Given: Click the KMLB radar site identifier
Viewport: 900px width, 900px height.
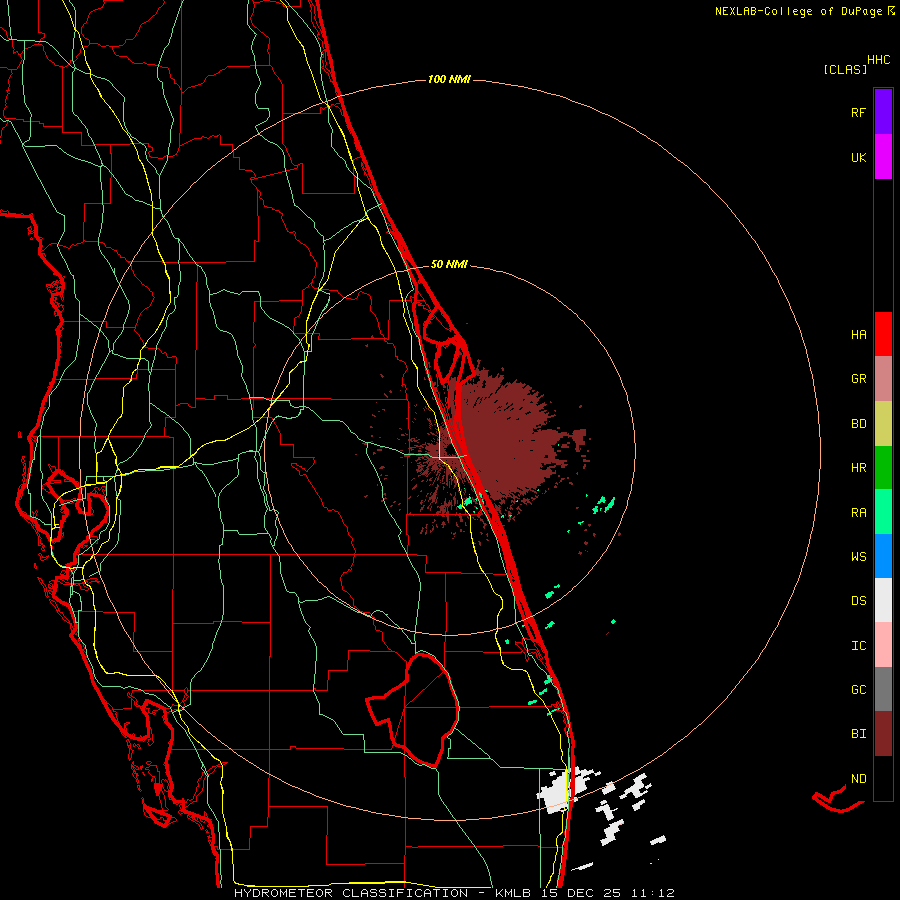Looking at the screenshot, I should [x=513, y=893].
